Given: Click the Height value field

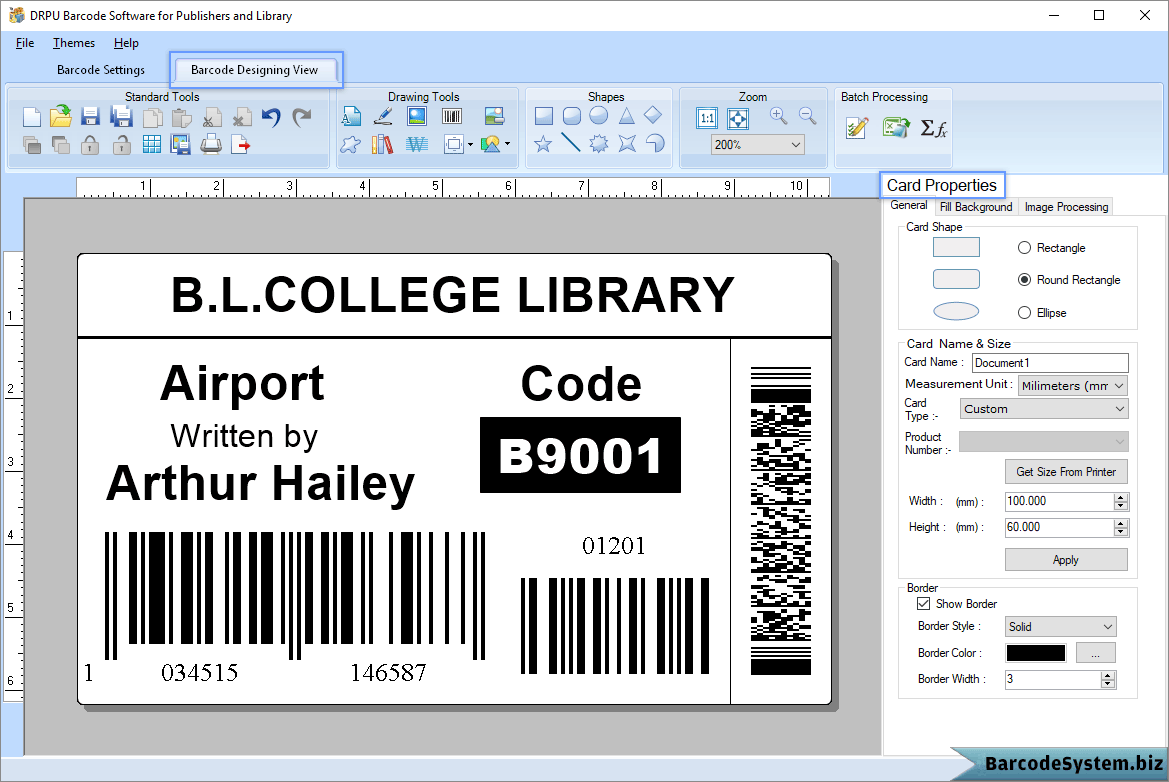Looking at the screenshot, I should click(1059, 527).
